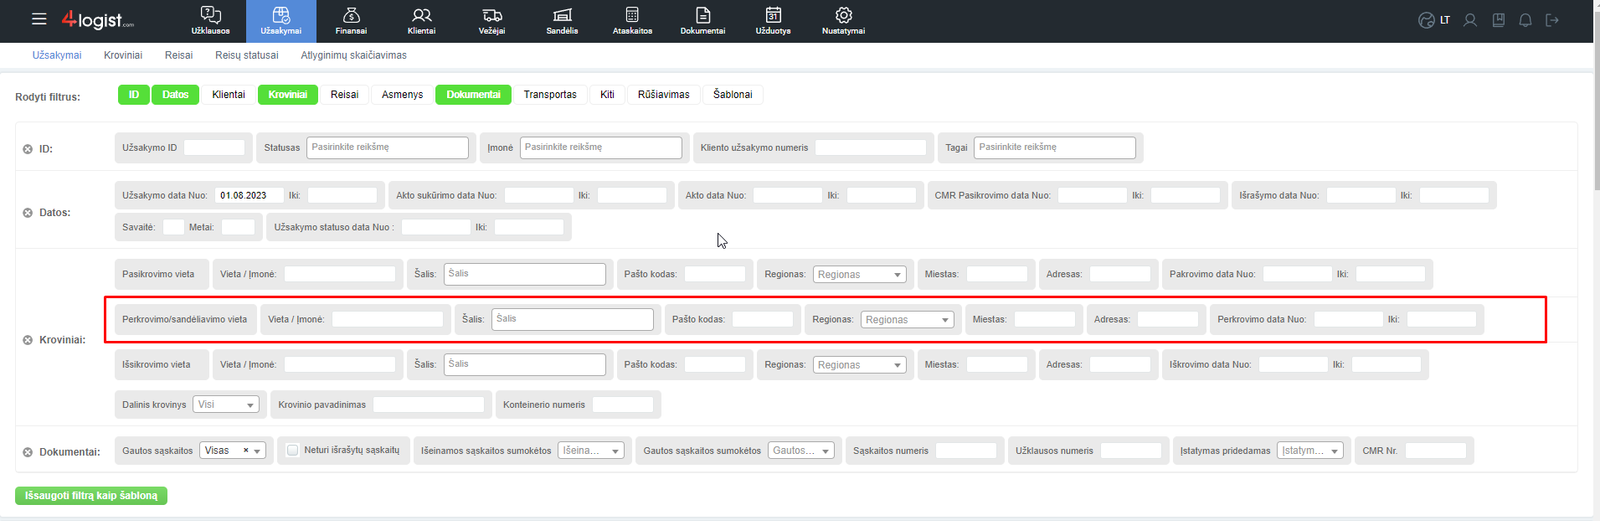
Task: Go to the Finansai module
Action: [x=351, y=21]
